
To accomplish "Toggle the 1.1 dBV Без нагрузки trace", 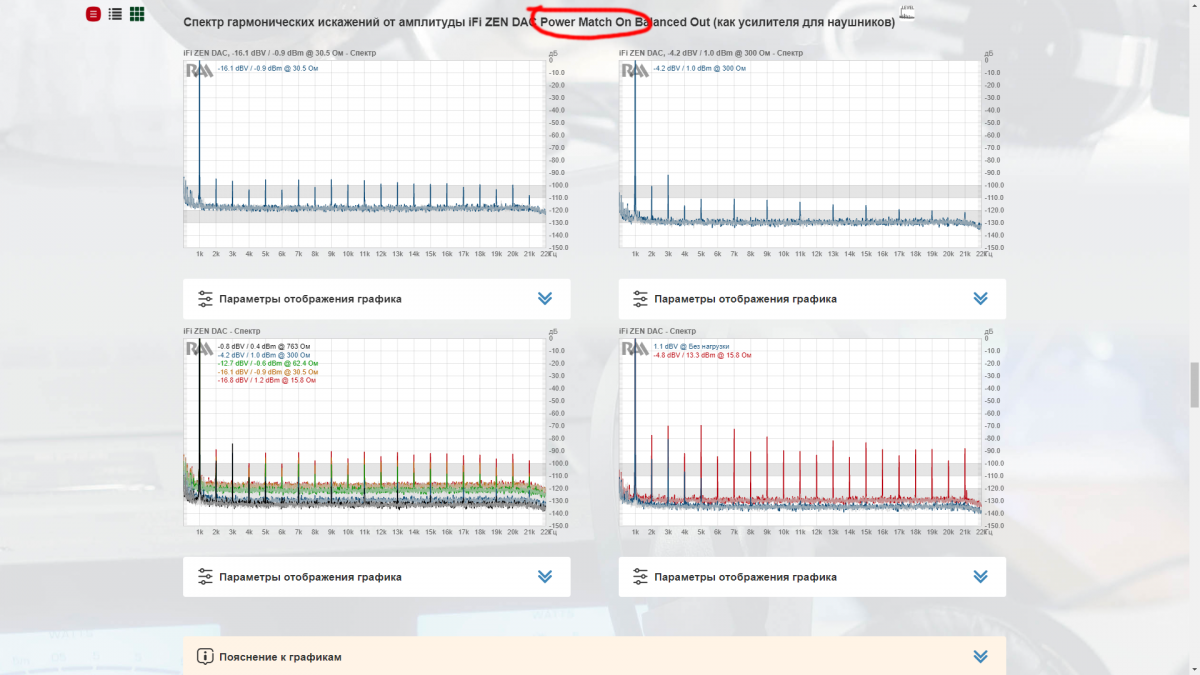I will (x=691, y=346).
